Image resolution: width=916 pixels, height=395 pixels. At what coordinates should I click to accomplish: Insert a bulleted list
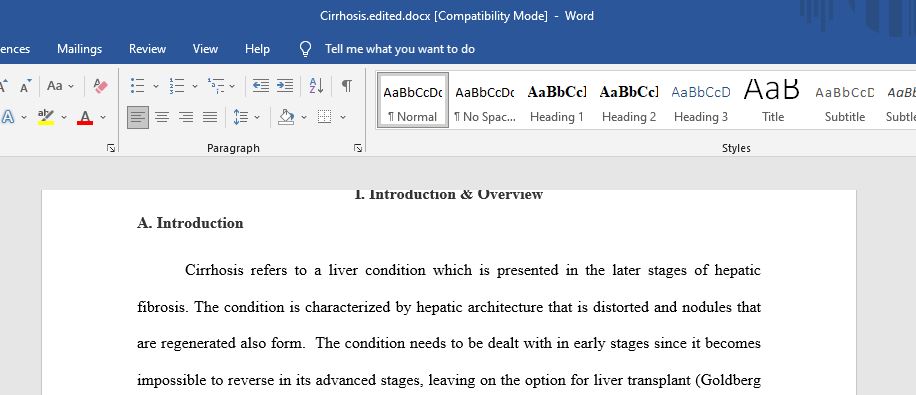click(137, 86)
